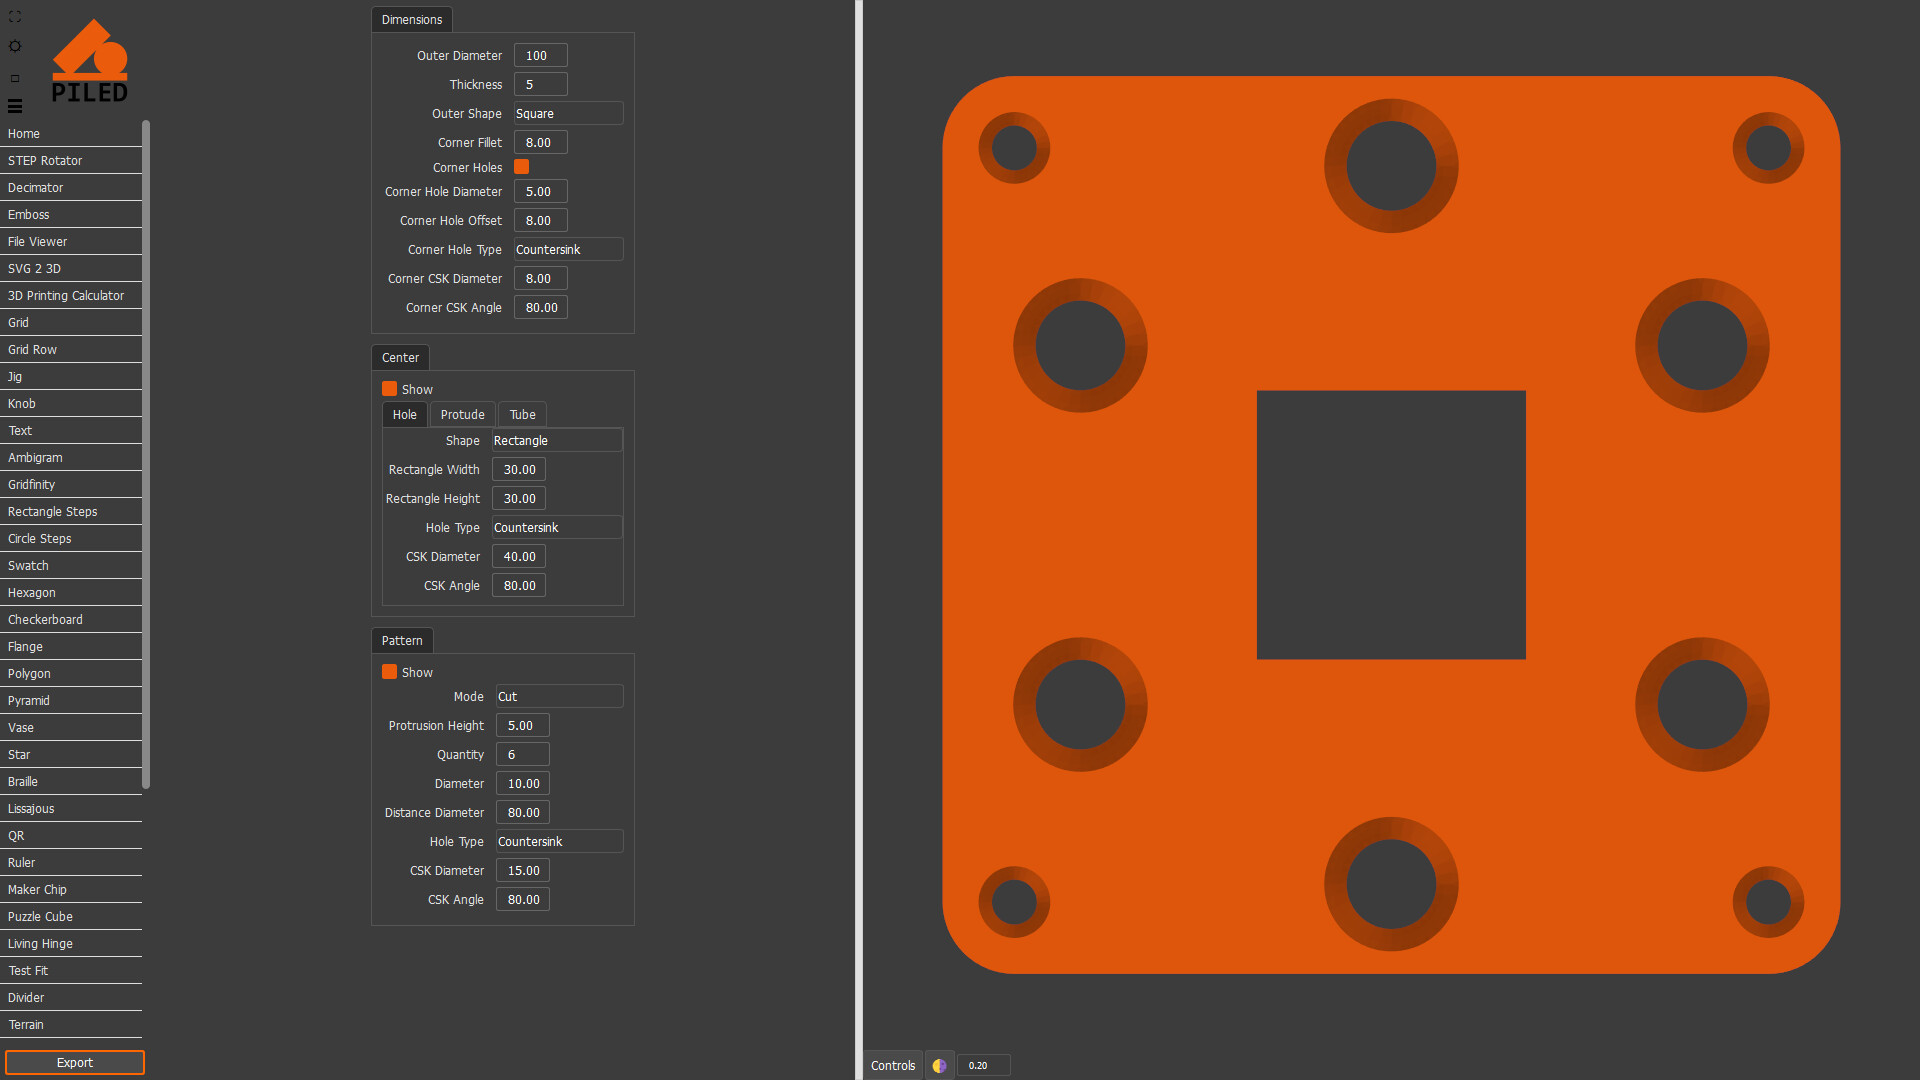
Task: Click the PILED logo
Action: click(x=89, y=62)
